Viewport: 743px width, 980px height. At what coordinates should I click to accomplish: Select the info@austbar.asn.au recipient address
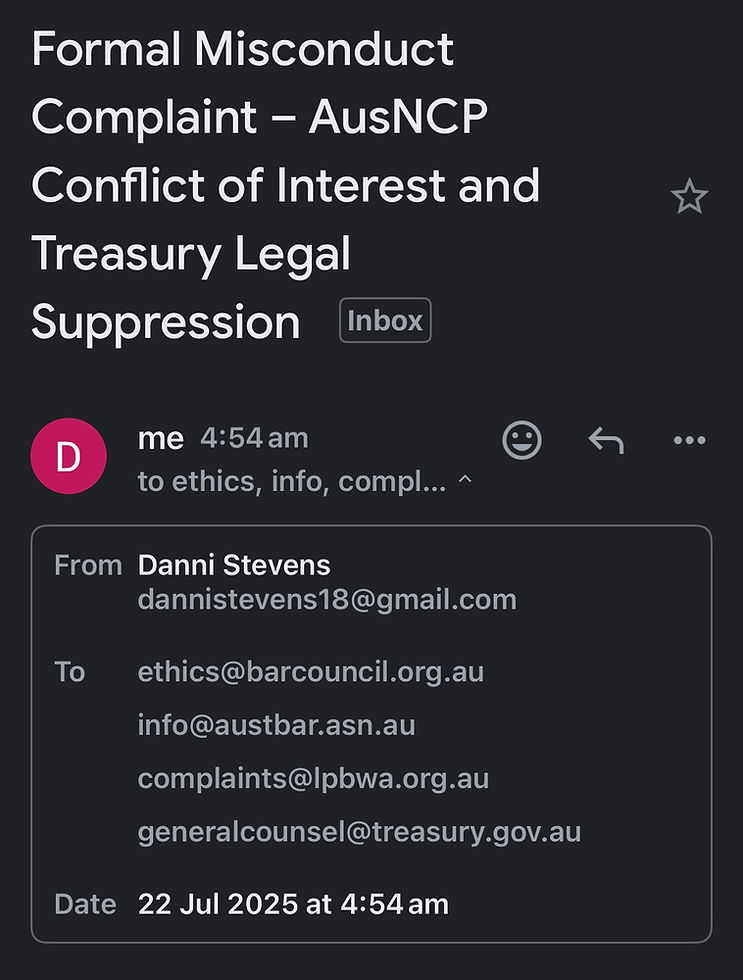coord(276,725)
